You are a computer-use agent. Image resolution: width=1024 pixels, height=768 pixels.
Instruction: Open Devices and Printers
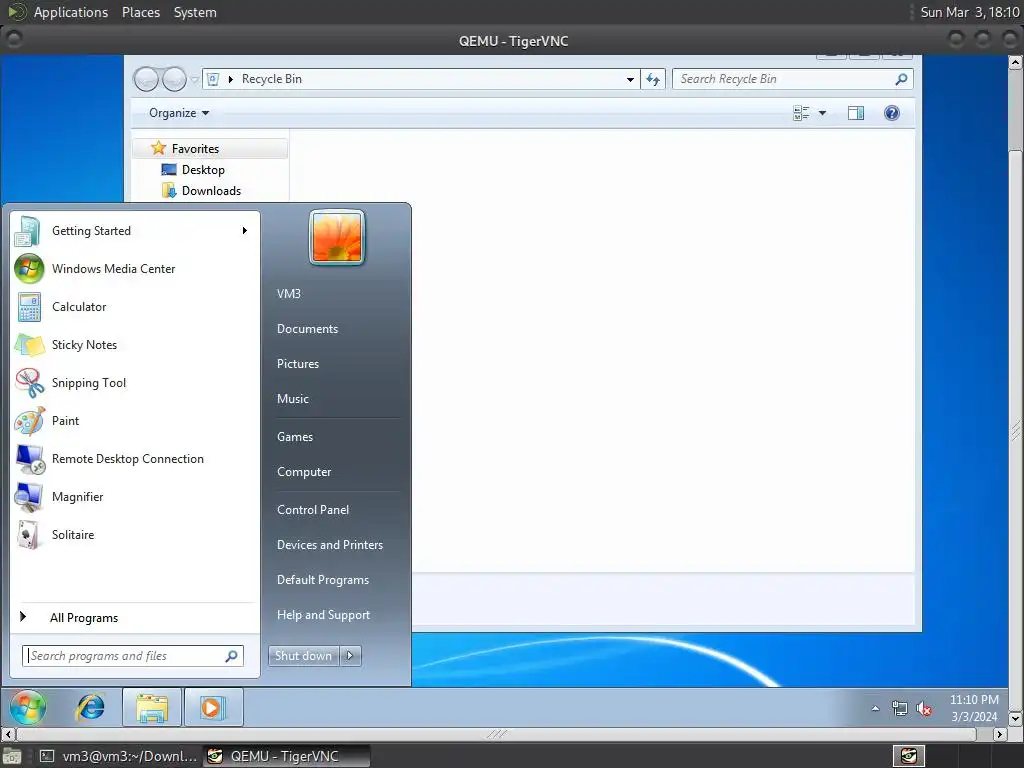click(330, 545)
